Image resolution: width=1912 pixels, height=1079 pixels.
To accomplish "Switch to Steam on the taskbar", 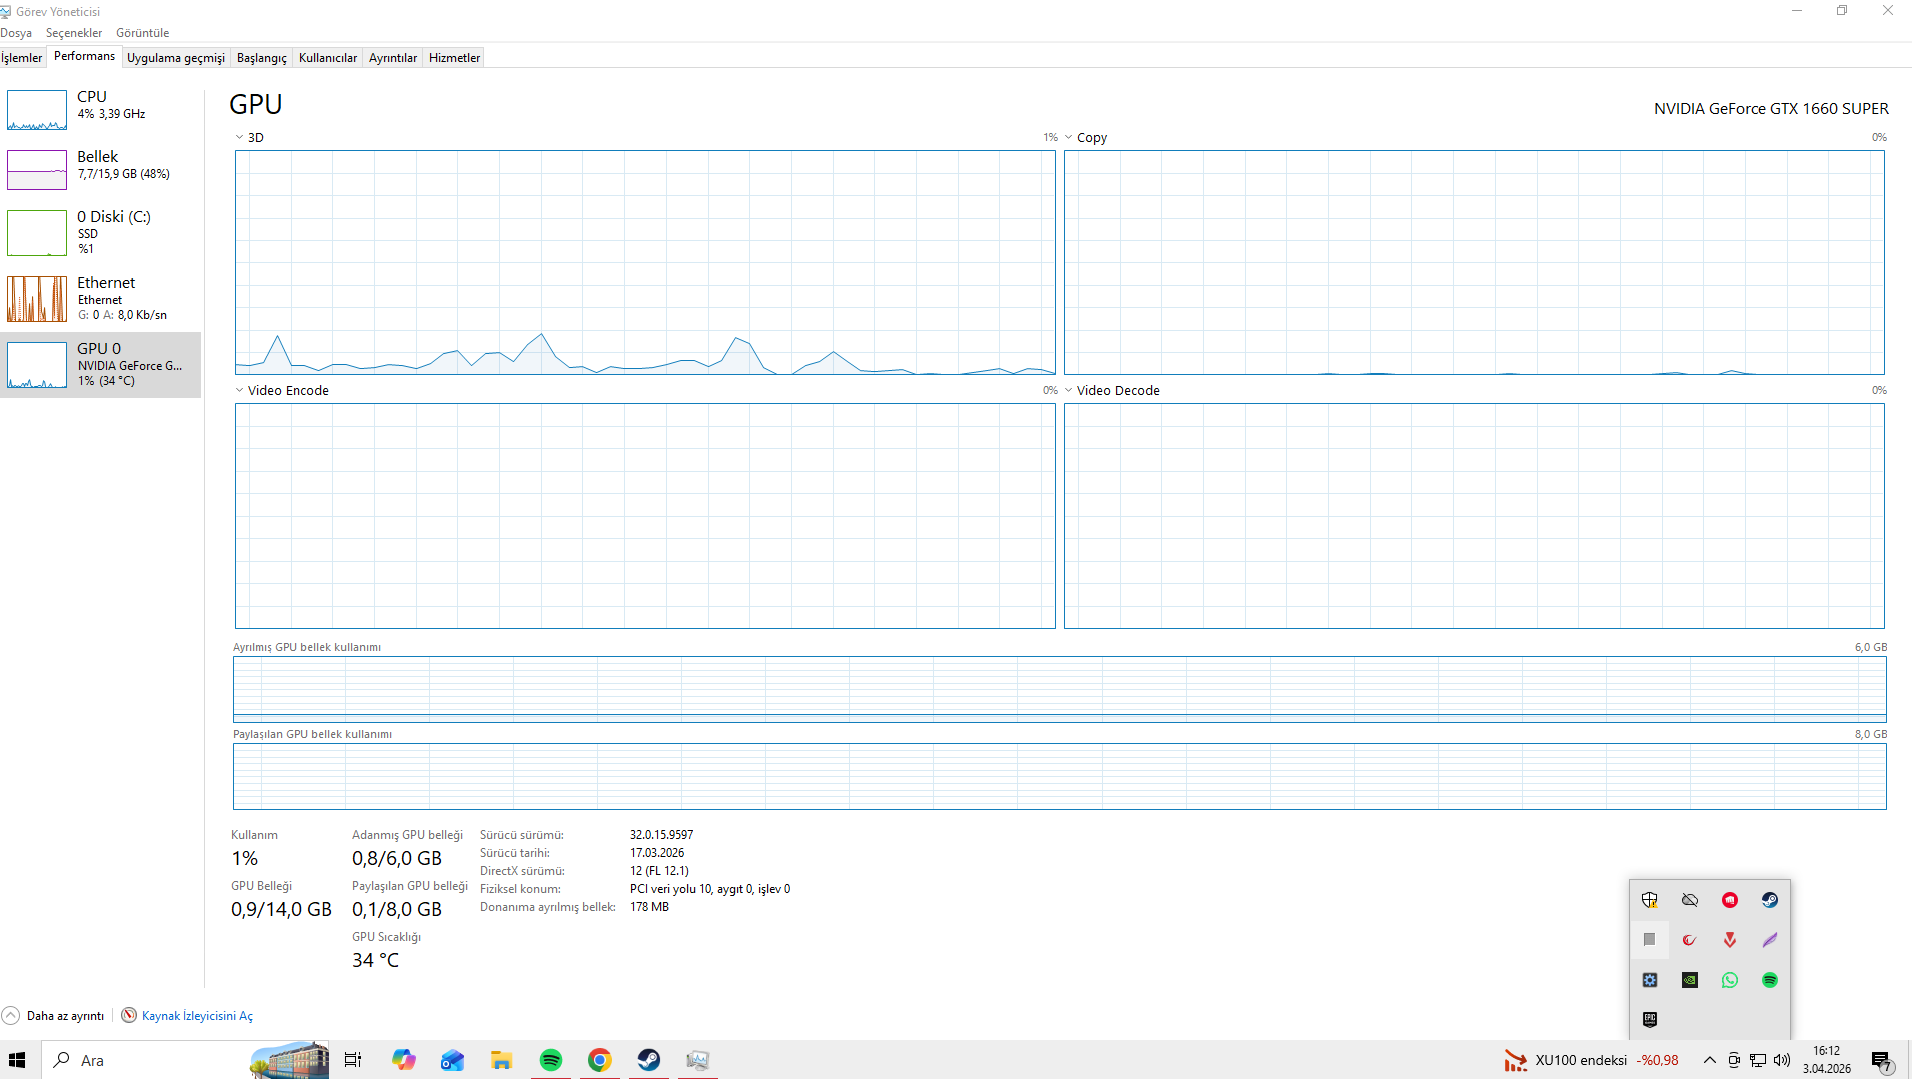I will [x=649, y=1060].
